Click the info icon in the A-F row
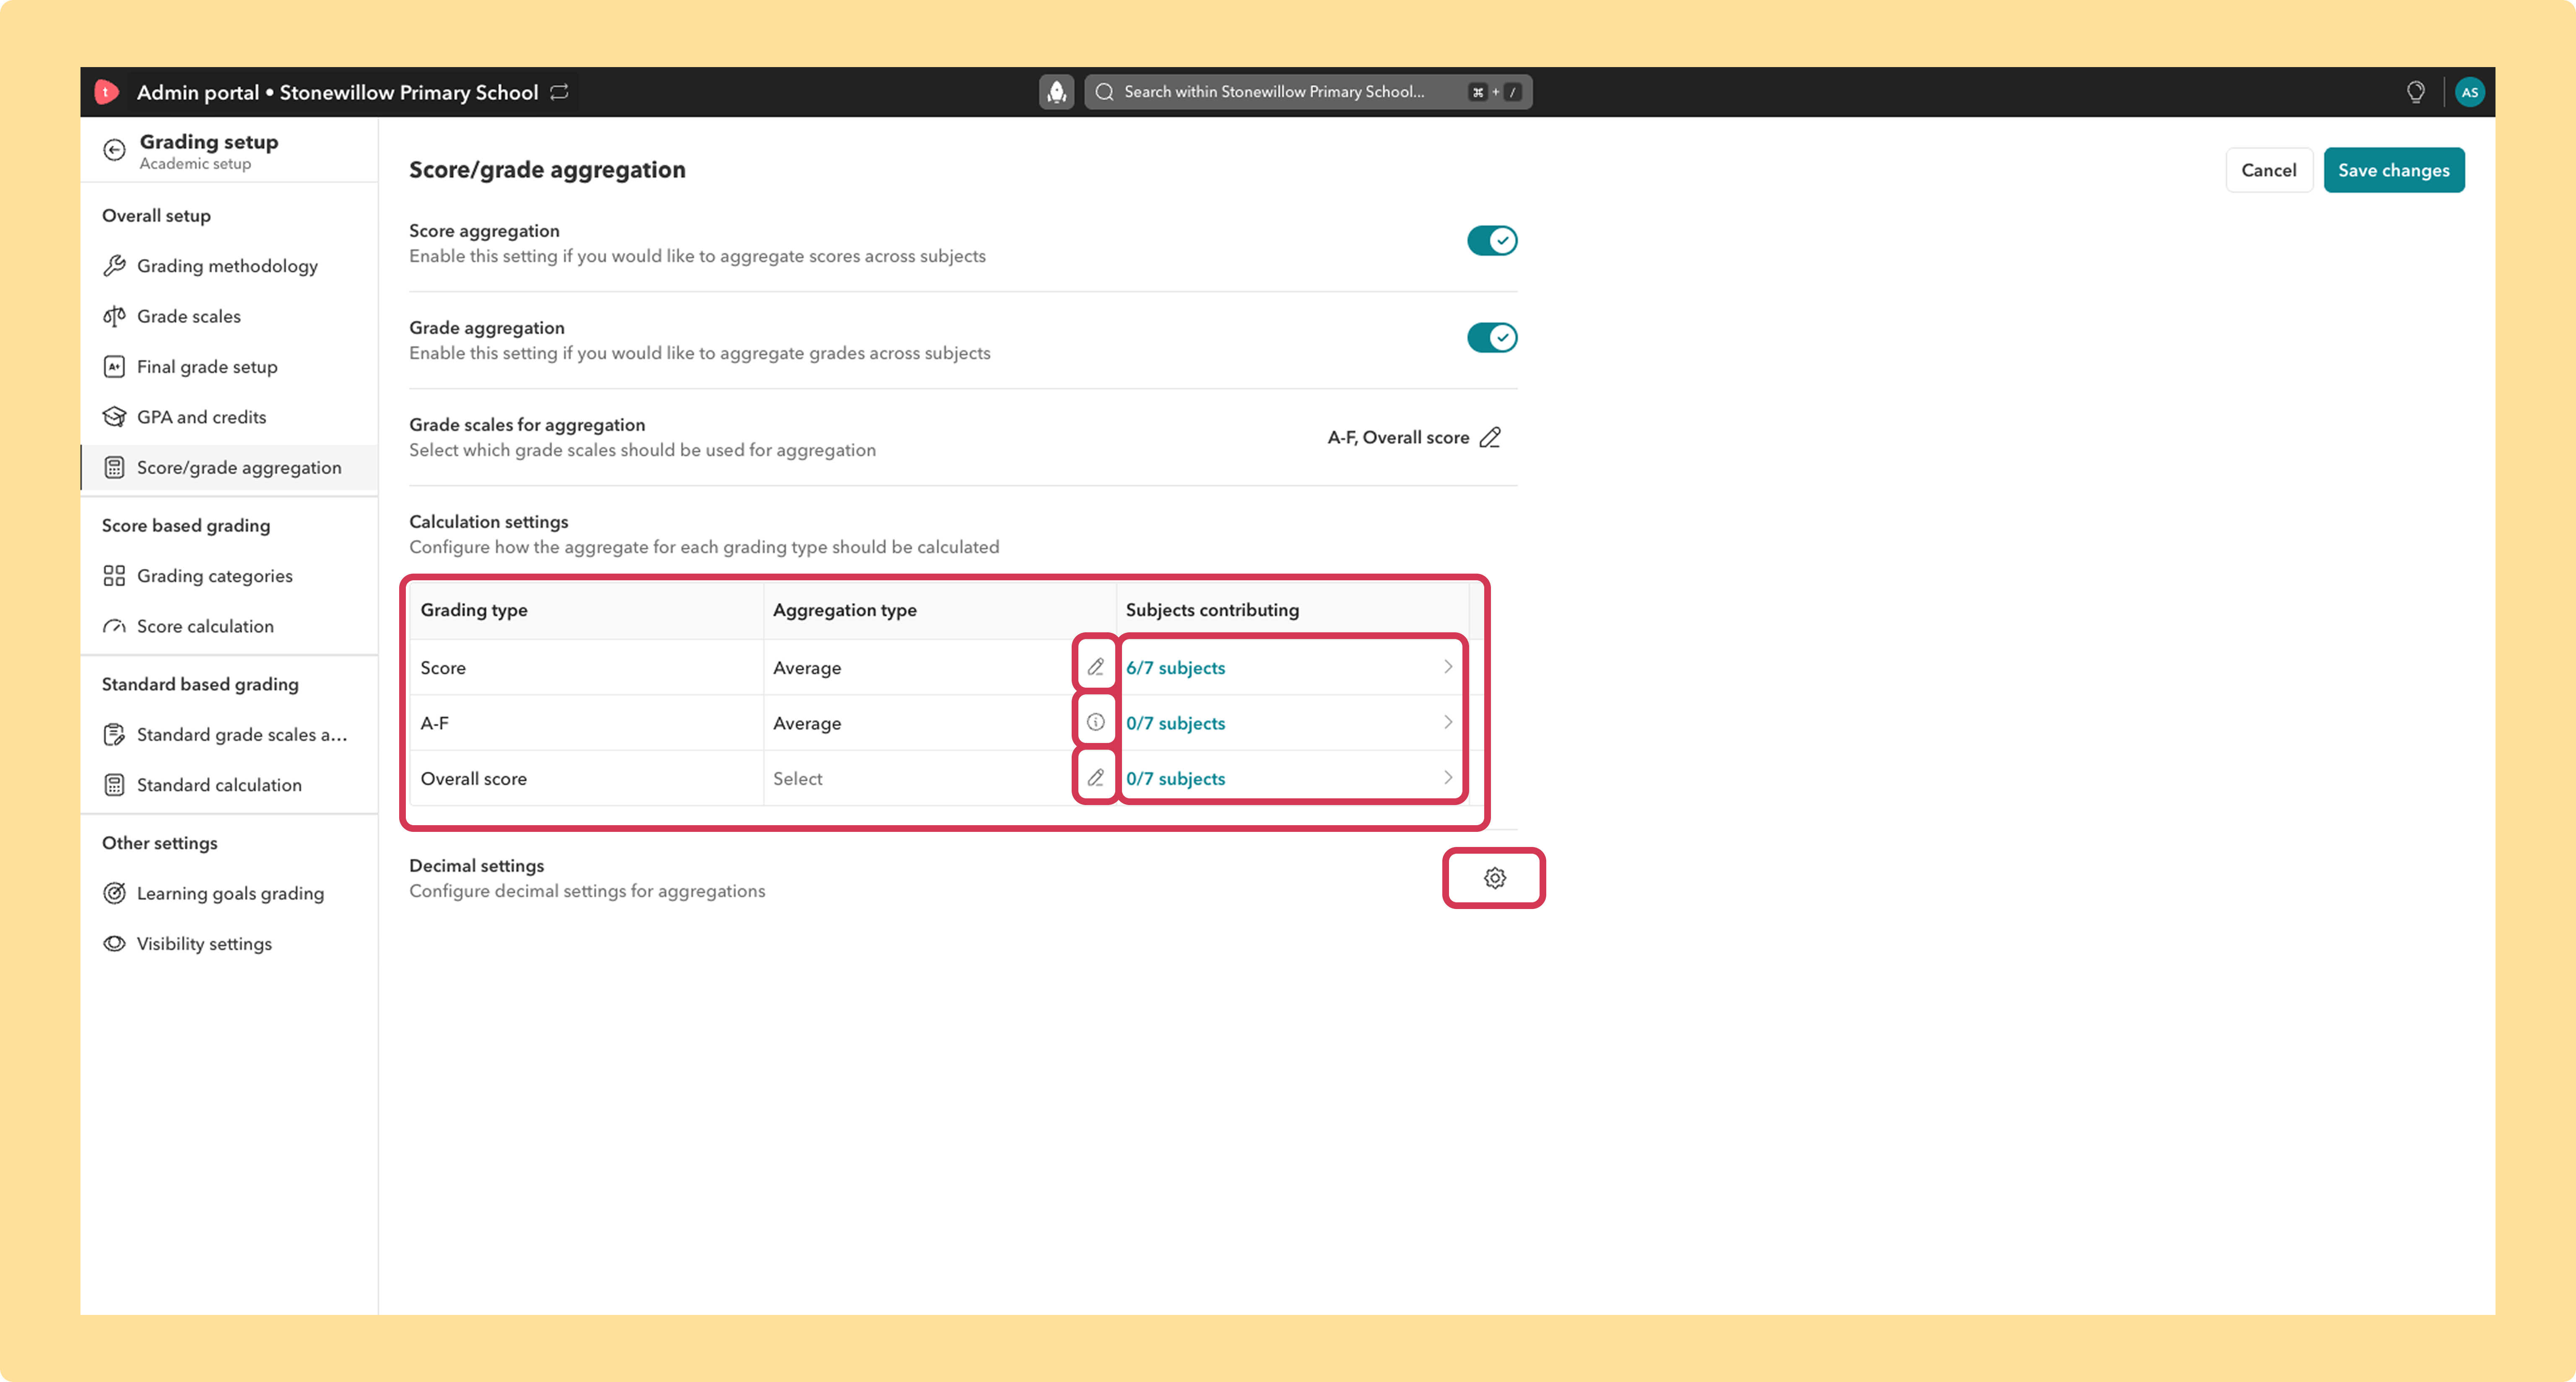Viewport: 2576px width, 1382px height. pos(1096,722)
